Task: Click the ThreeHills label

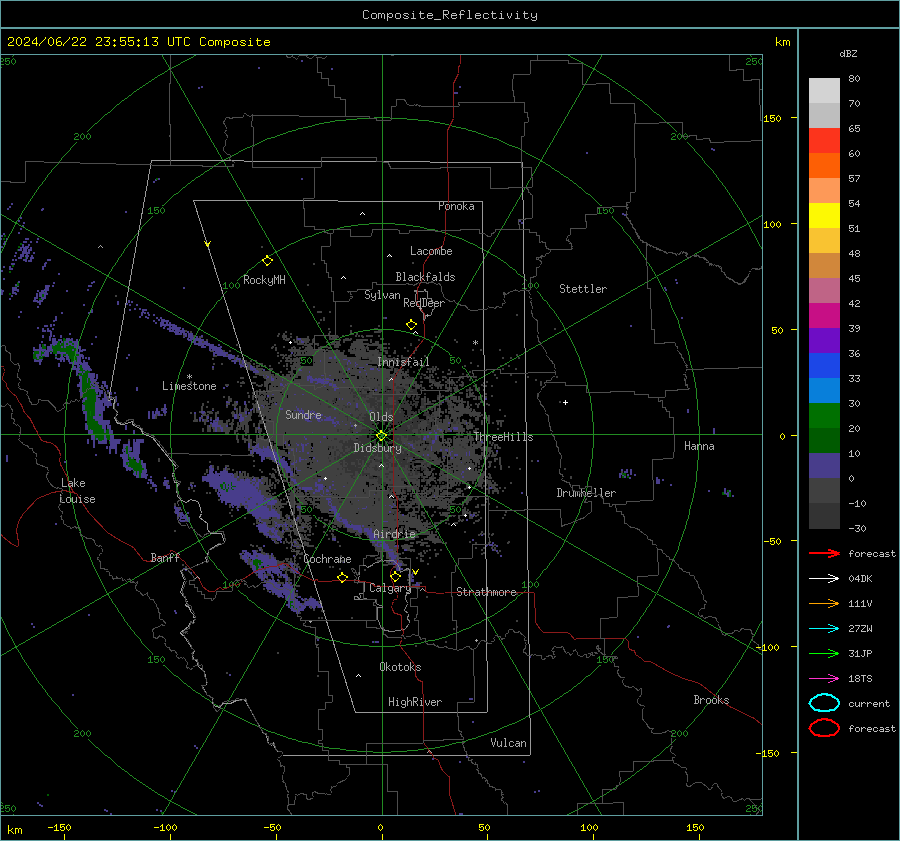Action: click(503, 437)
